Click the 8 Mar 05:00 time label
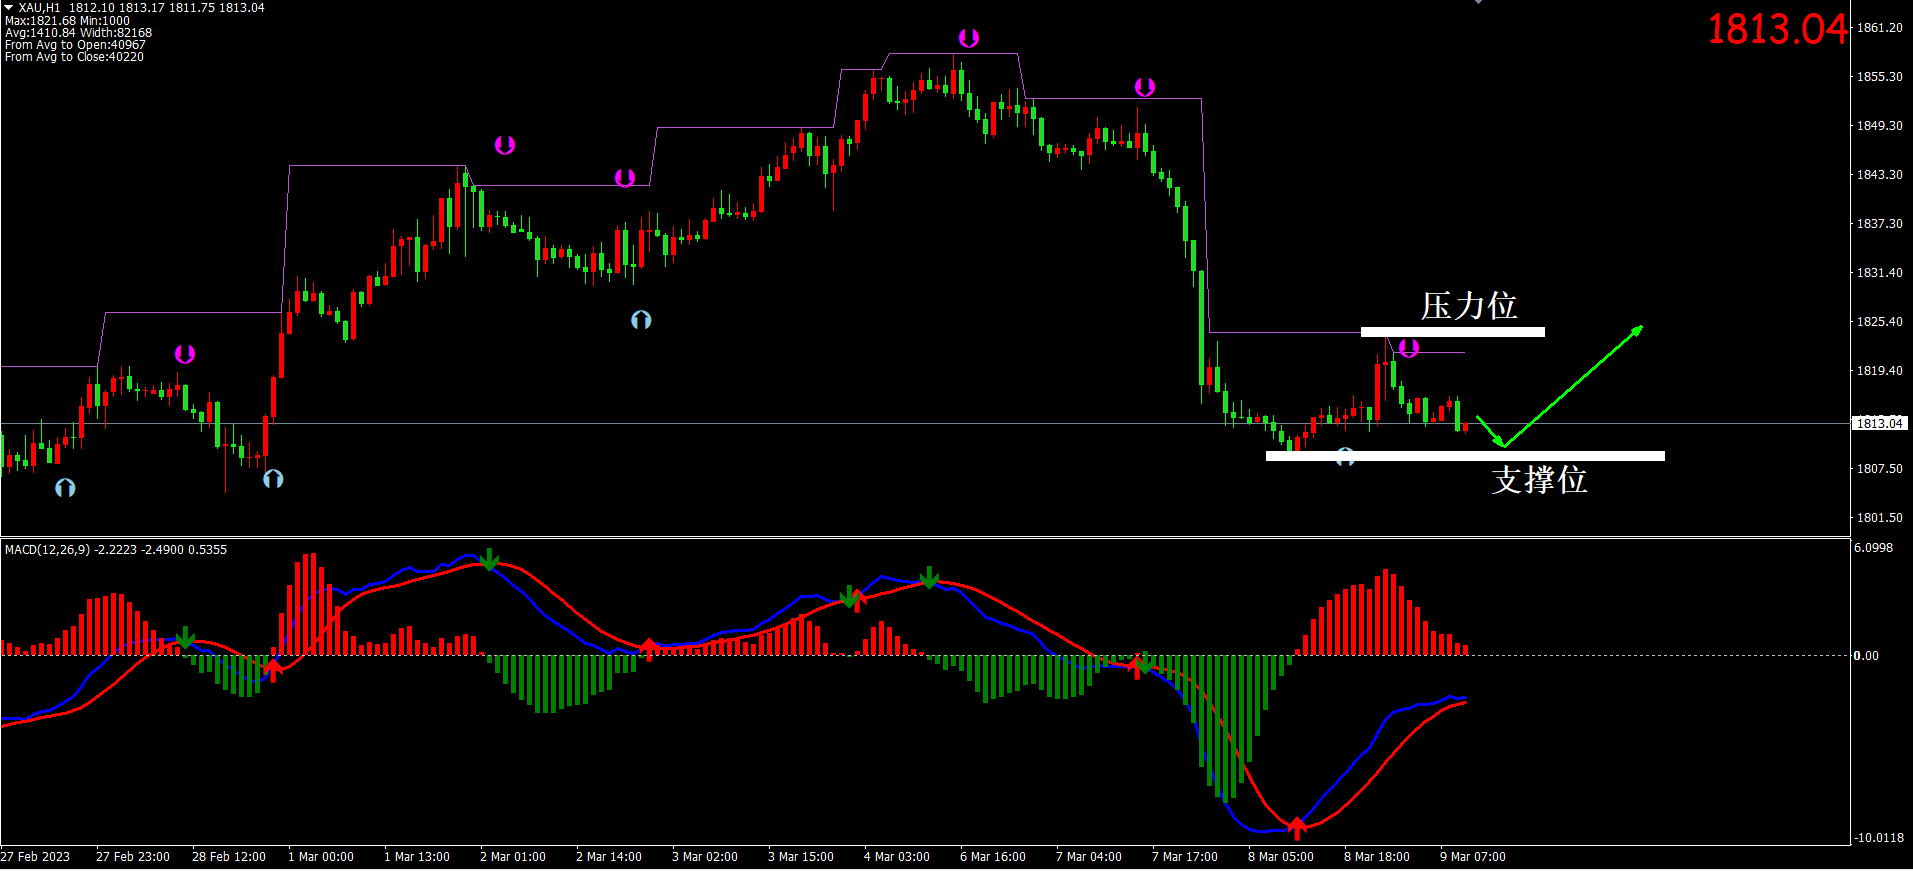The image size is (1913, 871). pos(1281,857)
